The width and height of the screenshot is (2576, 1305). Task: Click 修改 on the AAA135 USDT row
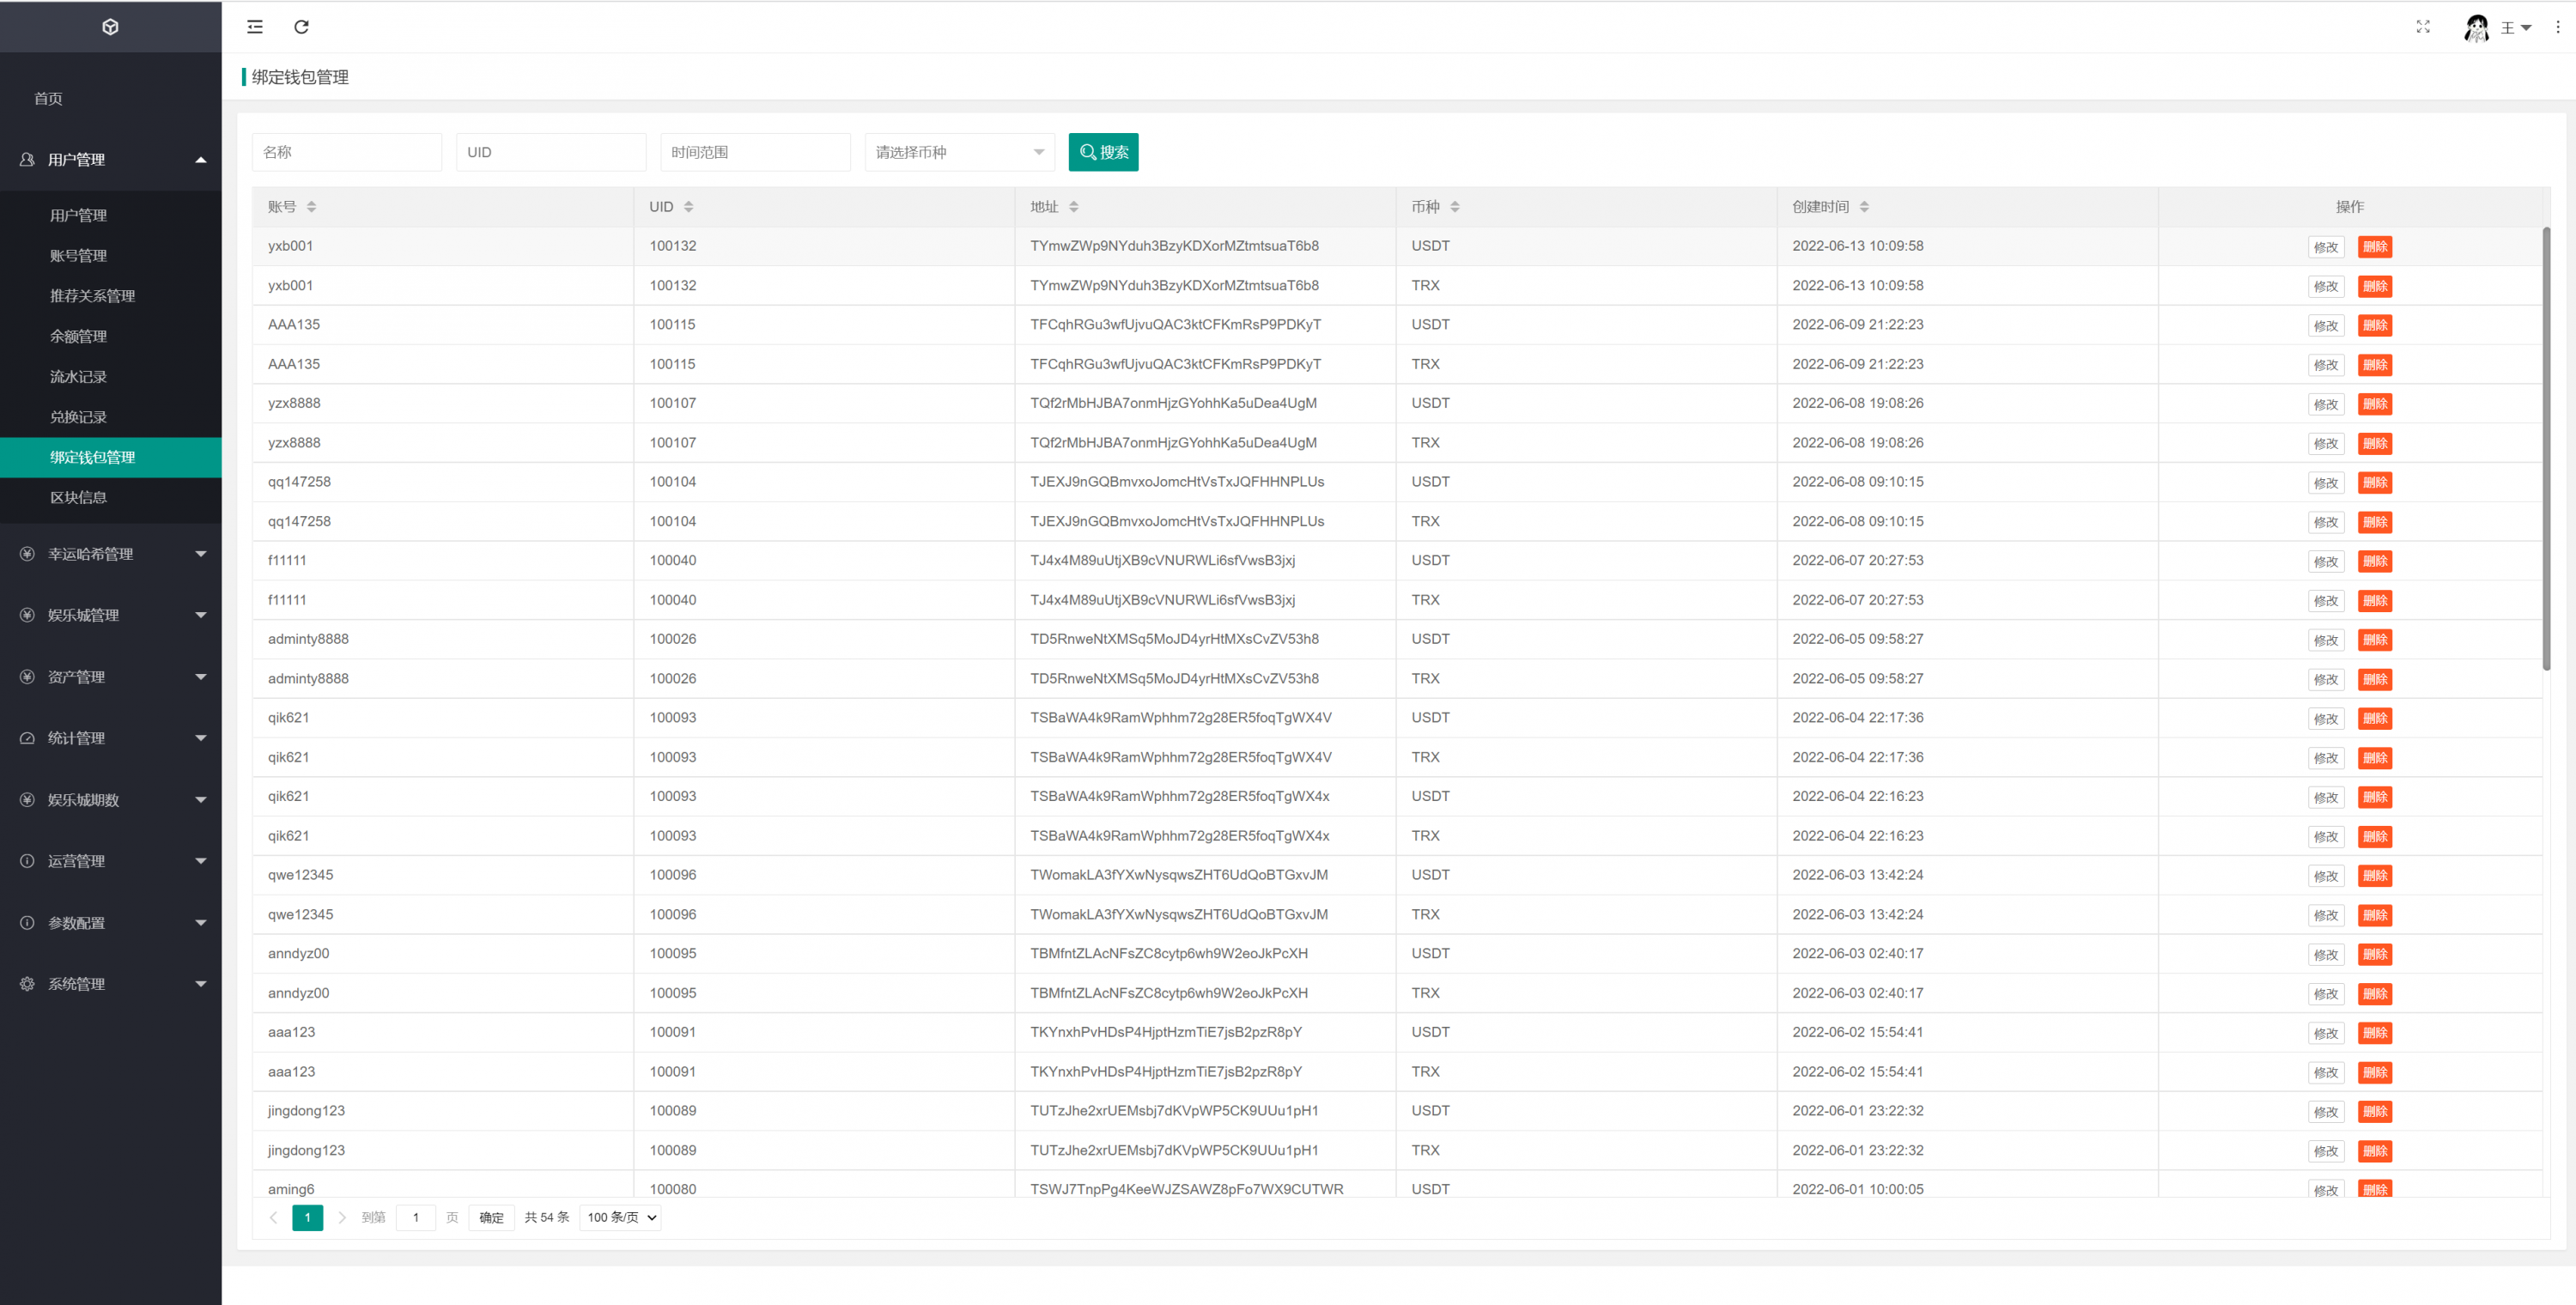tap(2325, 326)
